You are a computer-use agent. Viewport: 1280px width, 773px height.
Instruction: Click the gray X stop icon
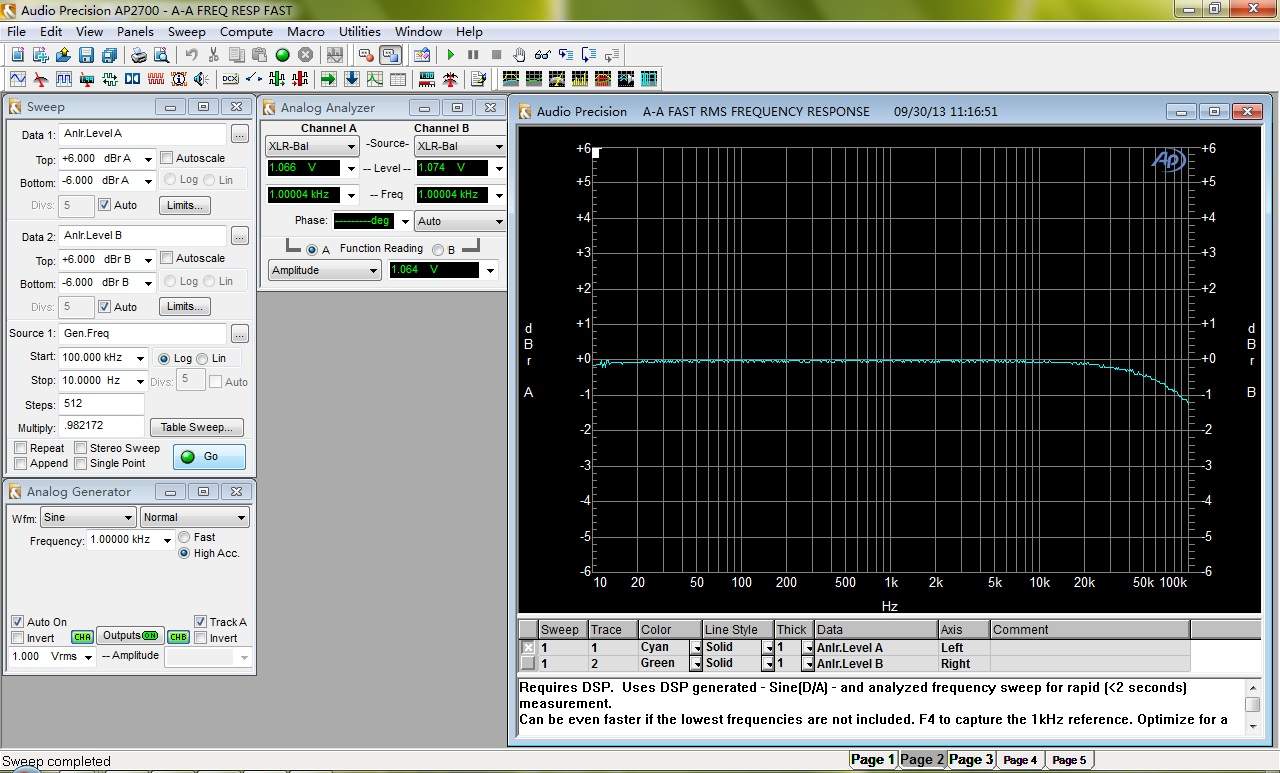point(305,55)
